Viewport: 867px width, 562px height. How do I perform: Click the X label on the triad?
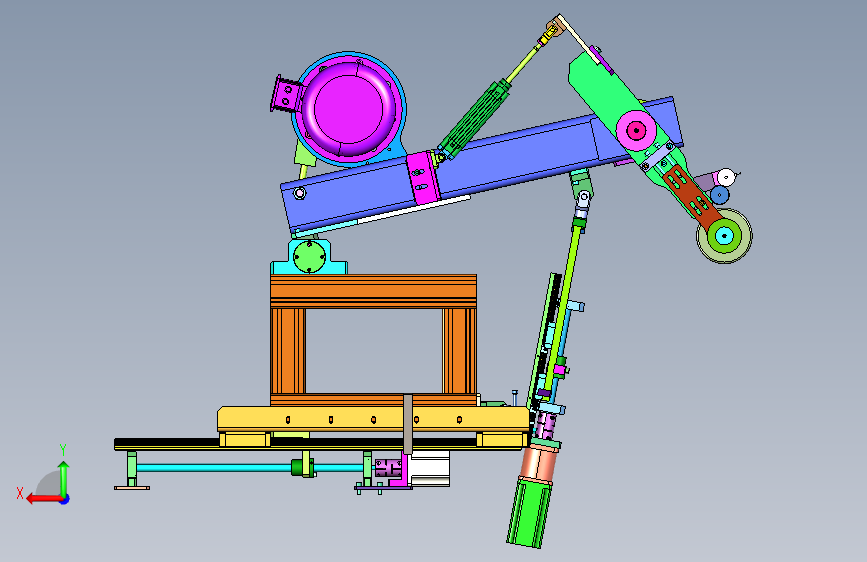[x=20, y=493]
